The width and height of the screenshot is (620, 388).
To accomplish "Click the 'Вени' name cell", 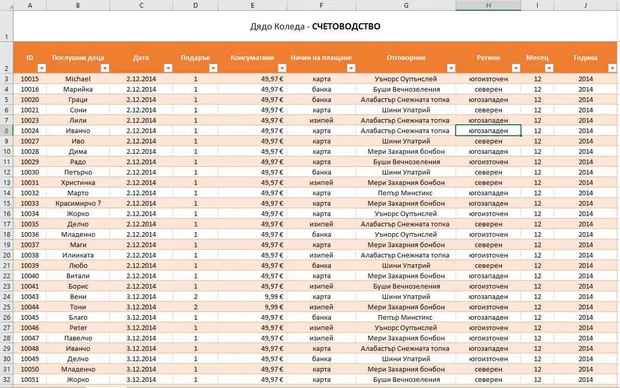I will click(78, 297).
